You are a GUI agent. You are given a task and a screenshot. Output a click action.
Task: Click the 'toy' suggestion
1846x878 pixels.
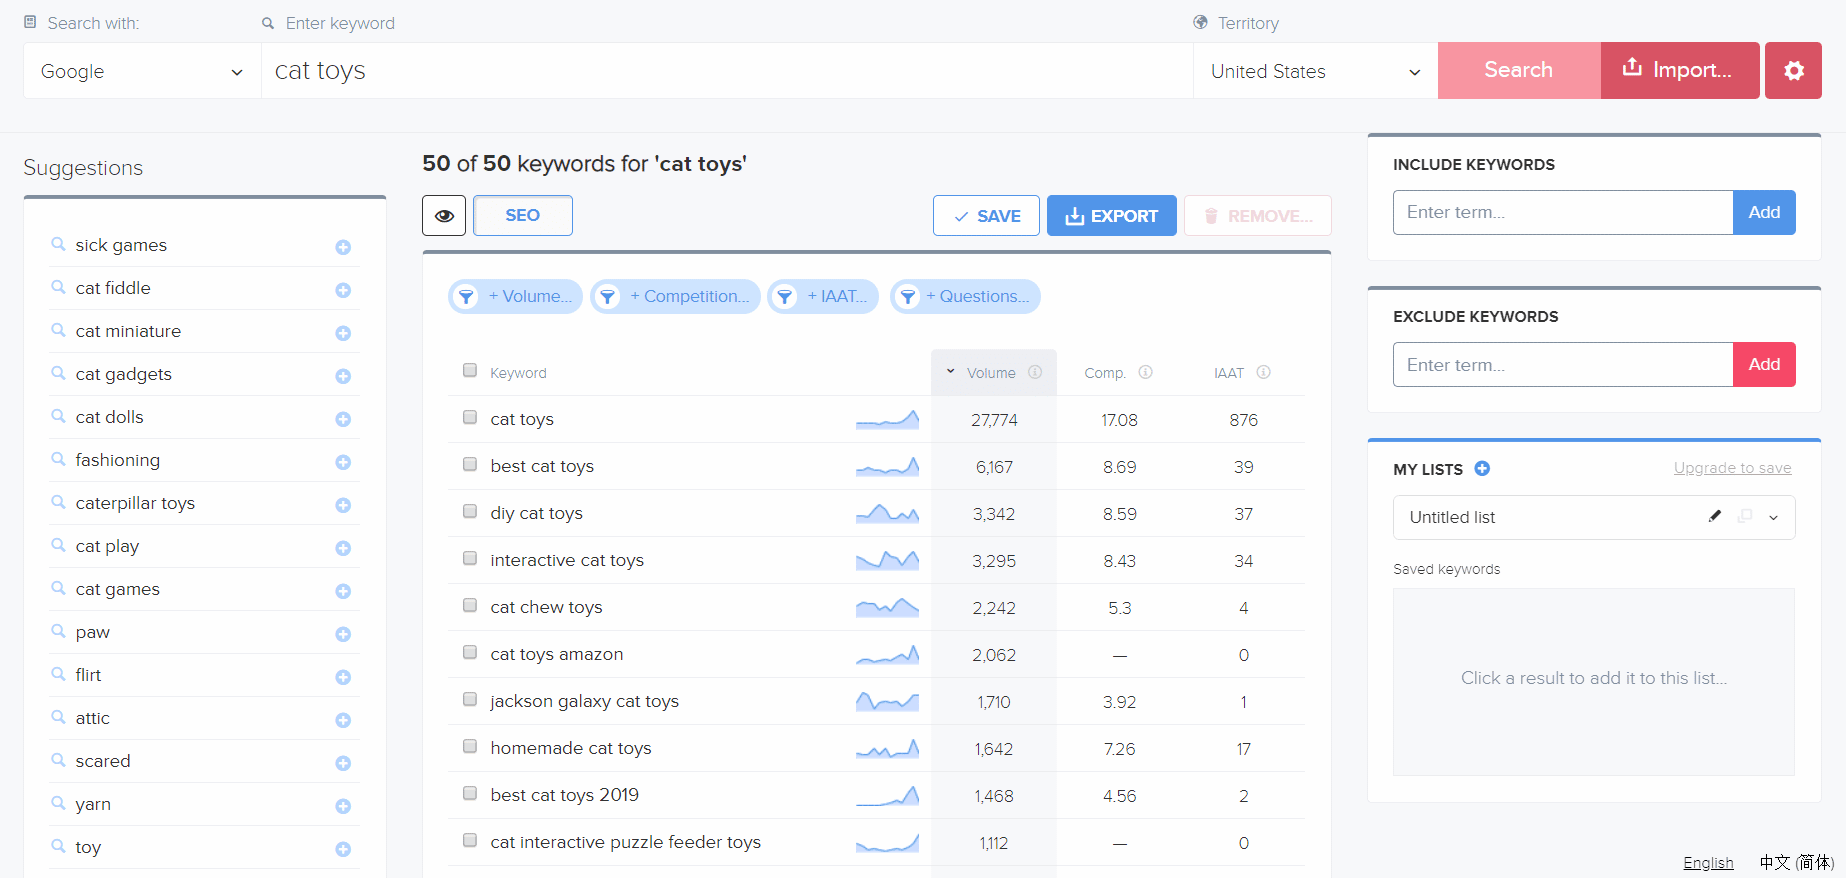[x=88, y=847]
